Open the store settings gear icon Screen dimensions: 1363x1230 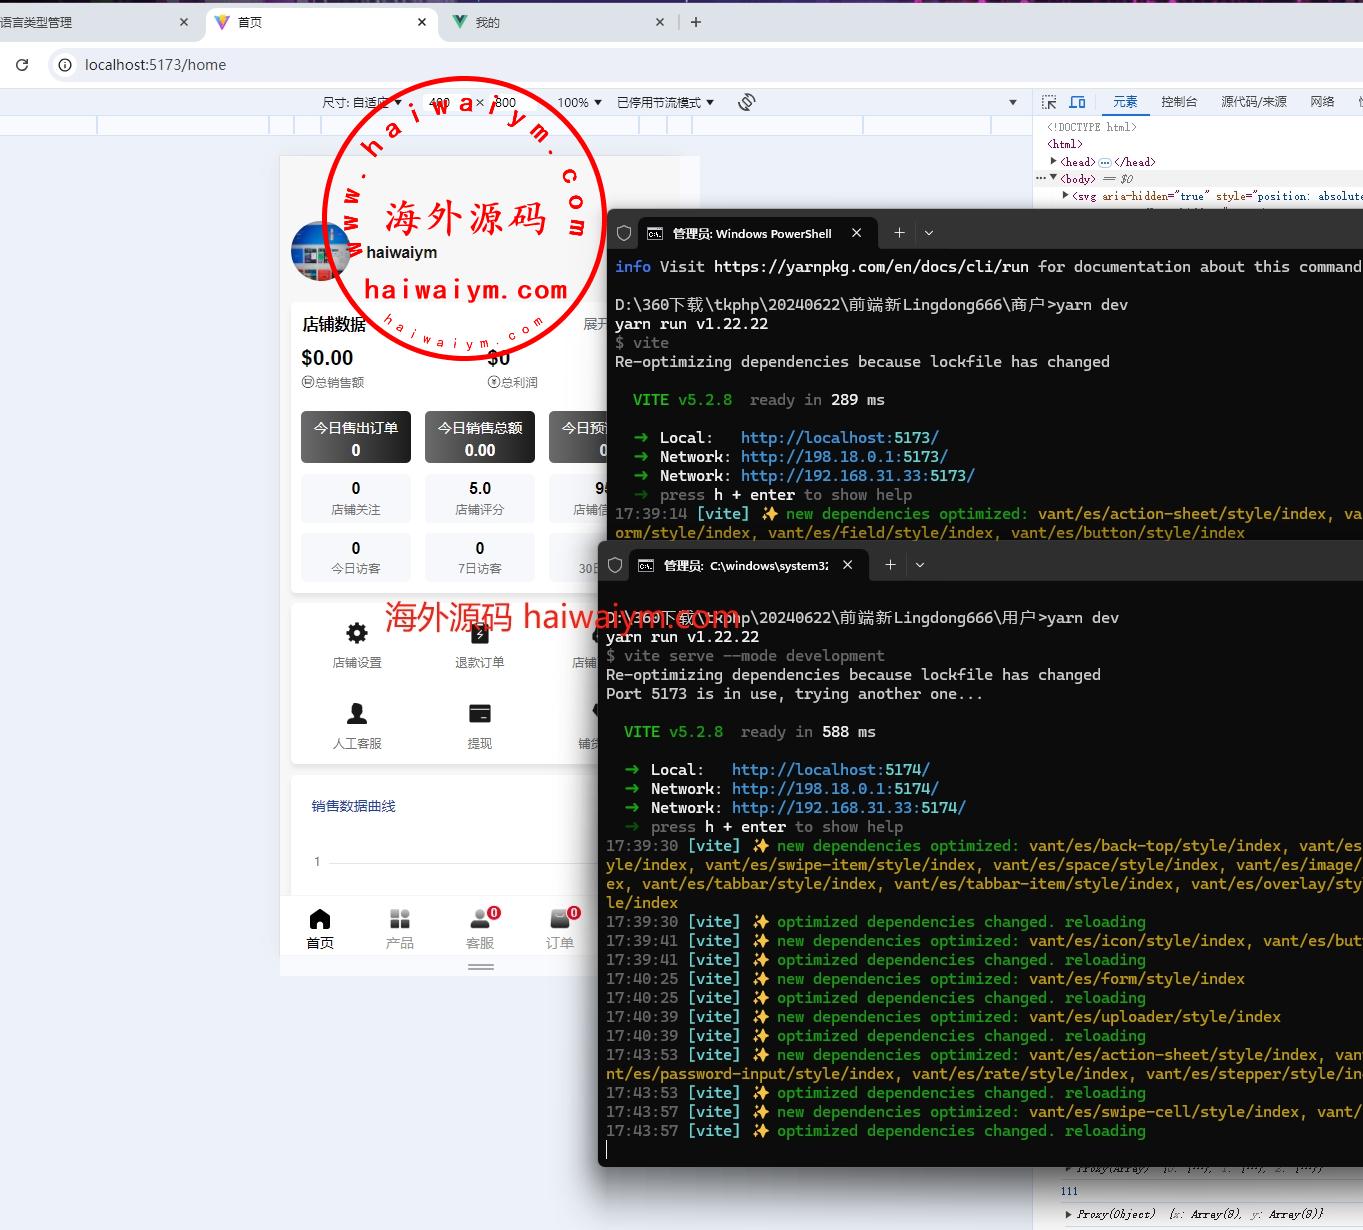(357, 633)
